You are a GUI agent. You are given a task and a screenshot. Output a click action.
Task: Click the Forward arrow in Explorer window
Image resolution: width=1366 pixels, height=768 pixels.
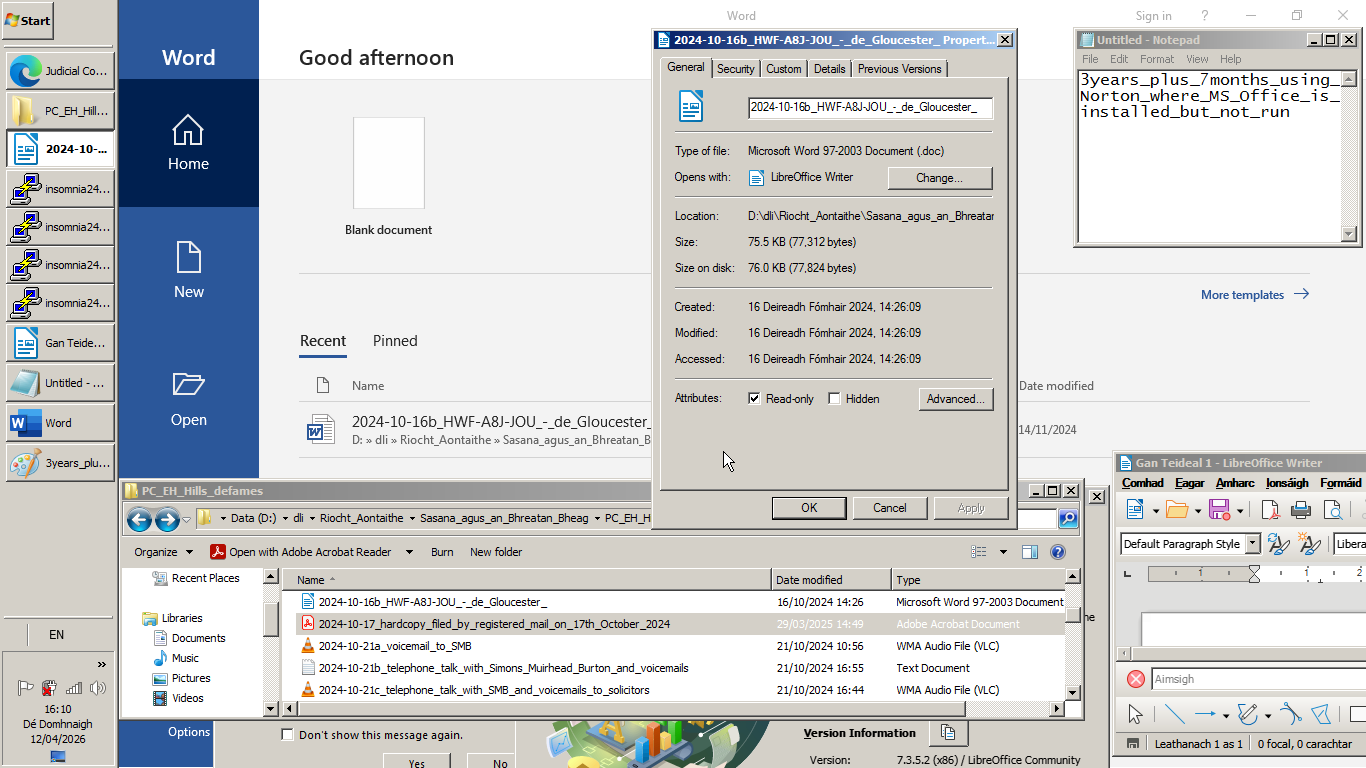tap(167, 519)
